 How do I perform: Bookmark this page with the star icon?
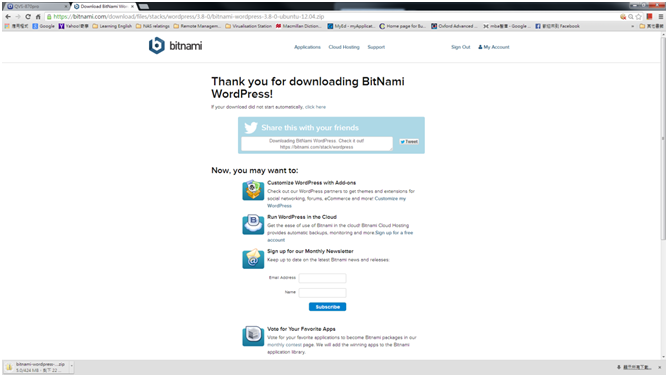[x=638, y=17]
